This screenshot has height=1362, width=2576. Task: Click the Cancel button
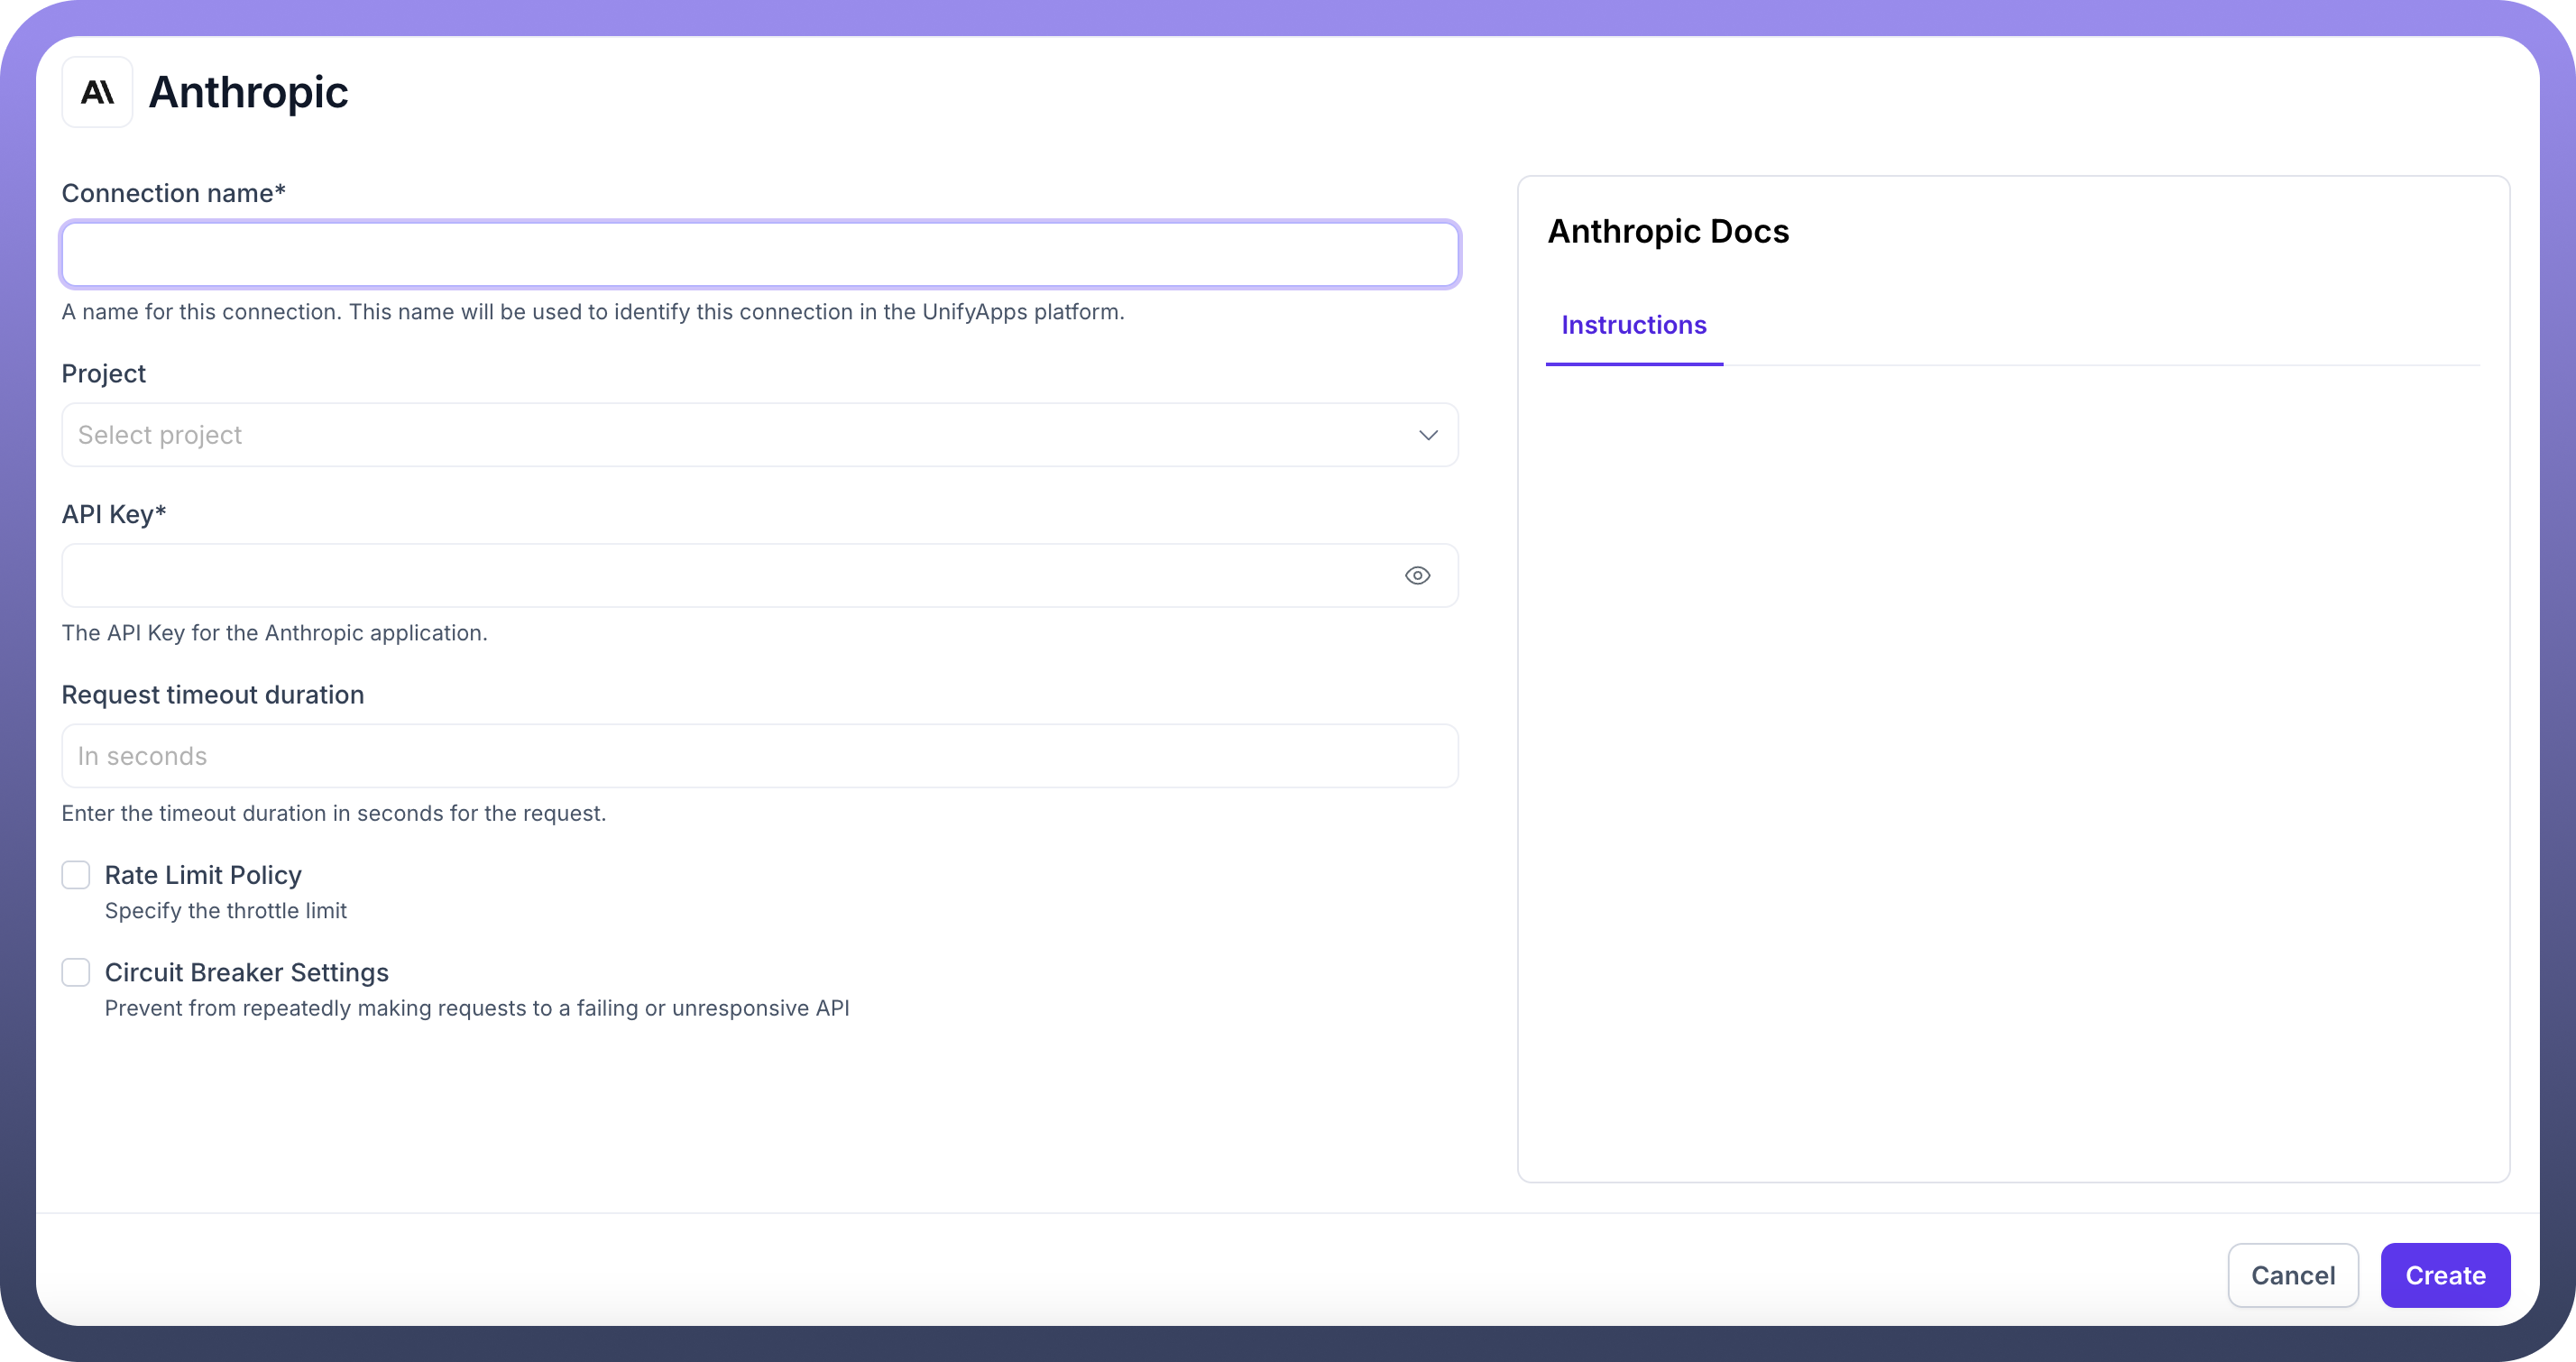click(2292, 1275)
